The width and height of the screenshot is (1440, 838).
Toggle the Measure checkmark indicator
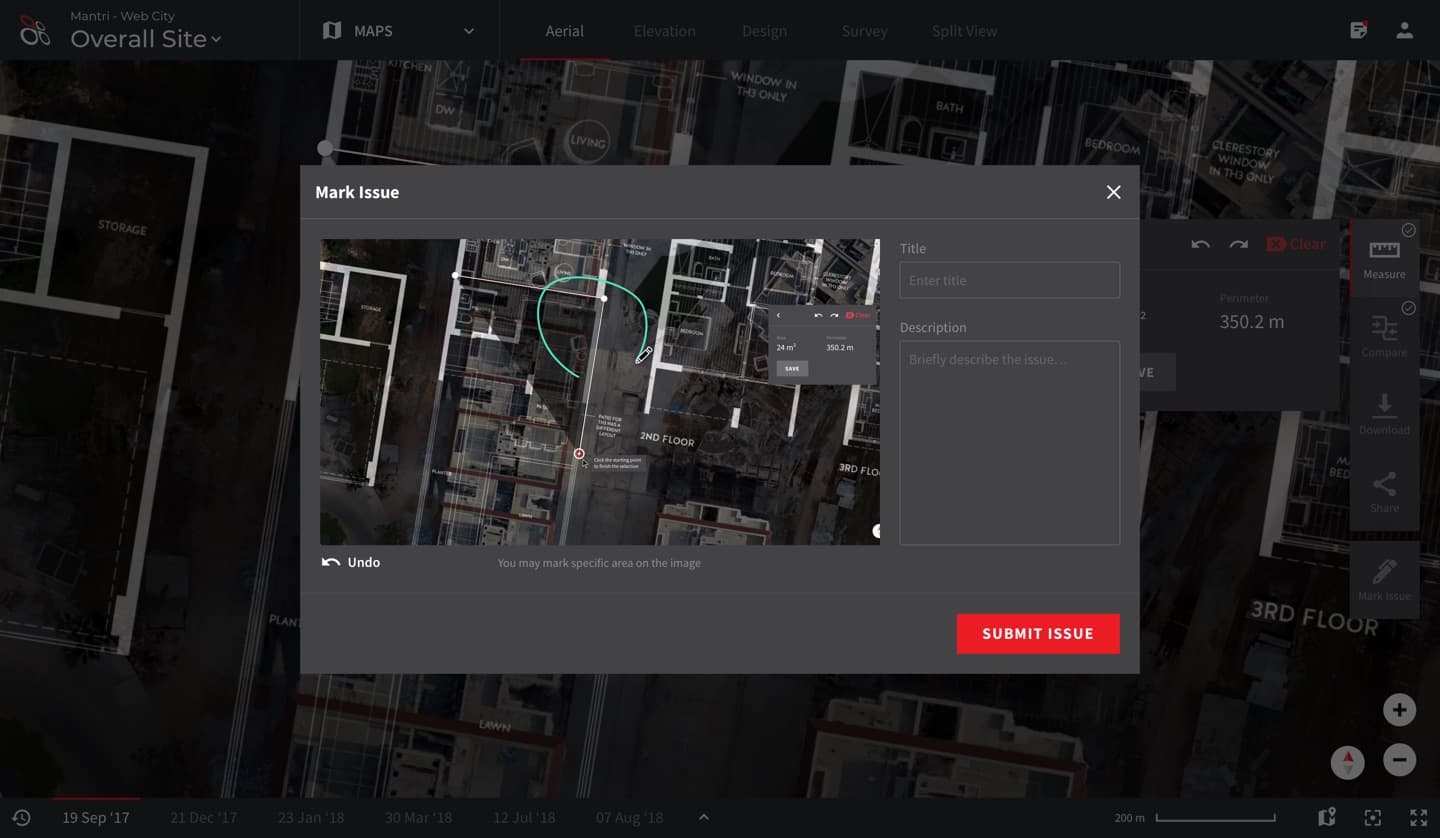pyautogui.click(x=1408, y=230)
